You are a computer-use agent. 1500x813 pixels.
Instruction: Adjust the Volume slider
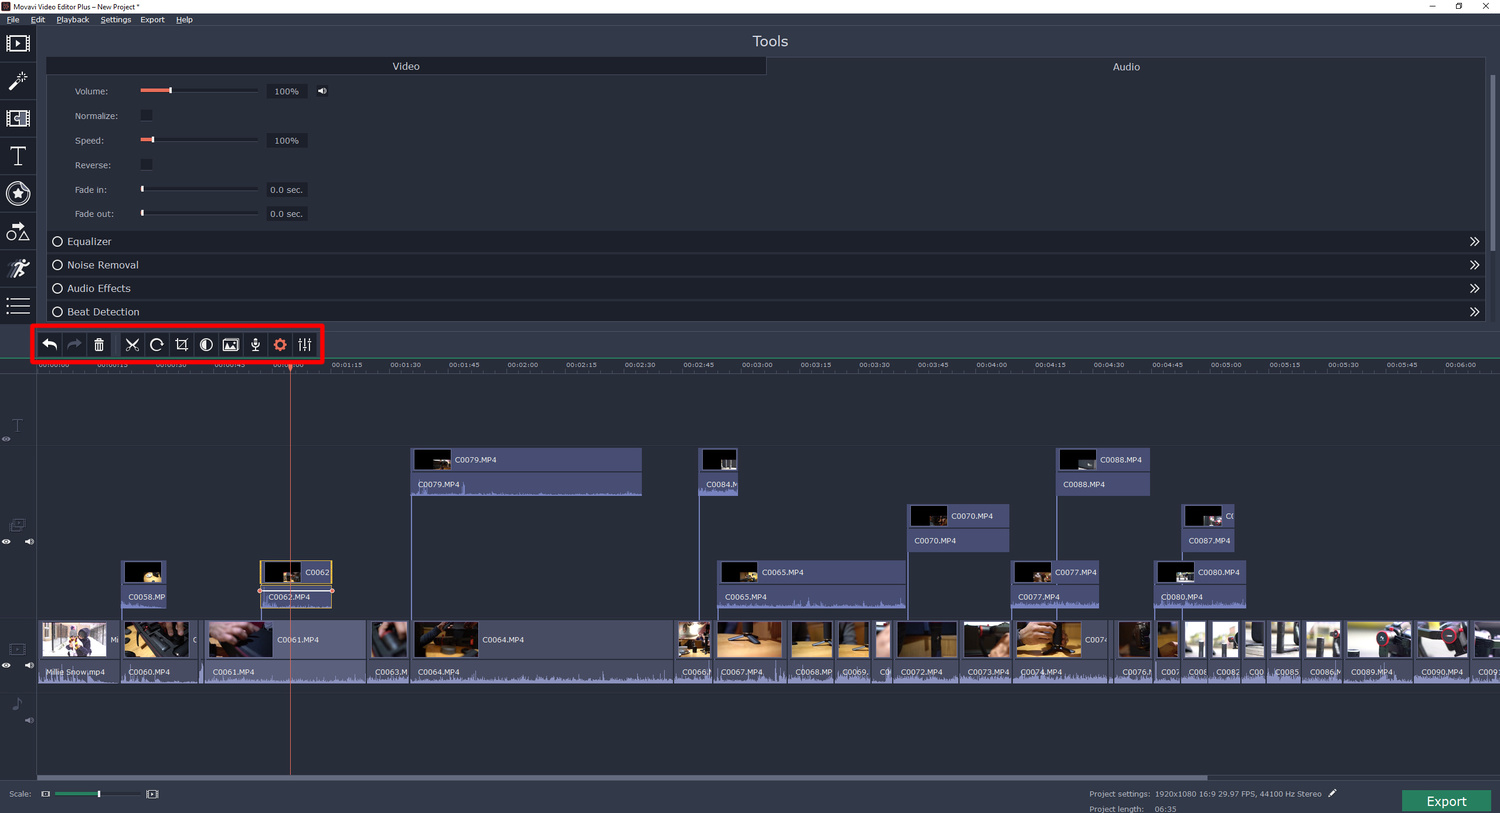click(199, 91)
